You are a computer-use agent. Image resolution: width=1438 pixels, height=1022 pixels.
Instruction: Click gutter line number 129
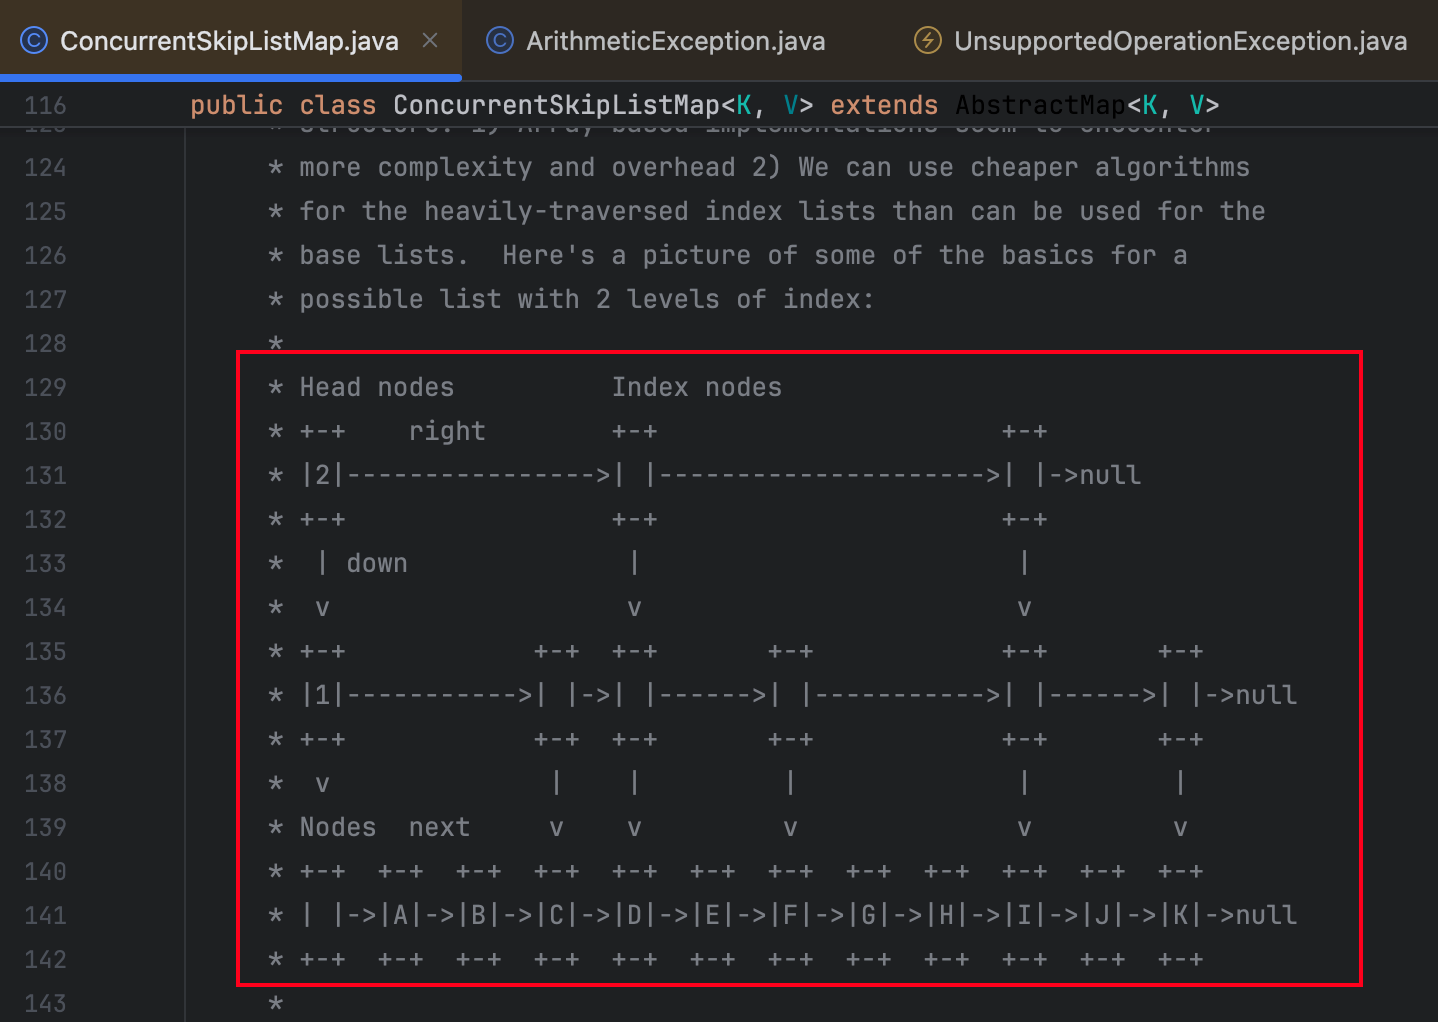pos(45,387)
